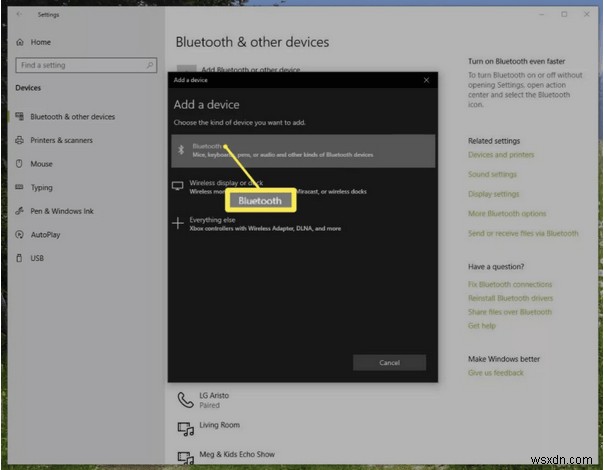Click the Living Room media device icon

186,429
